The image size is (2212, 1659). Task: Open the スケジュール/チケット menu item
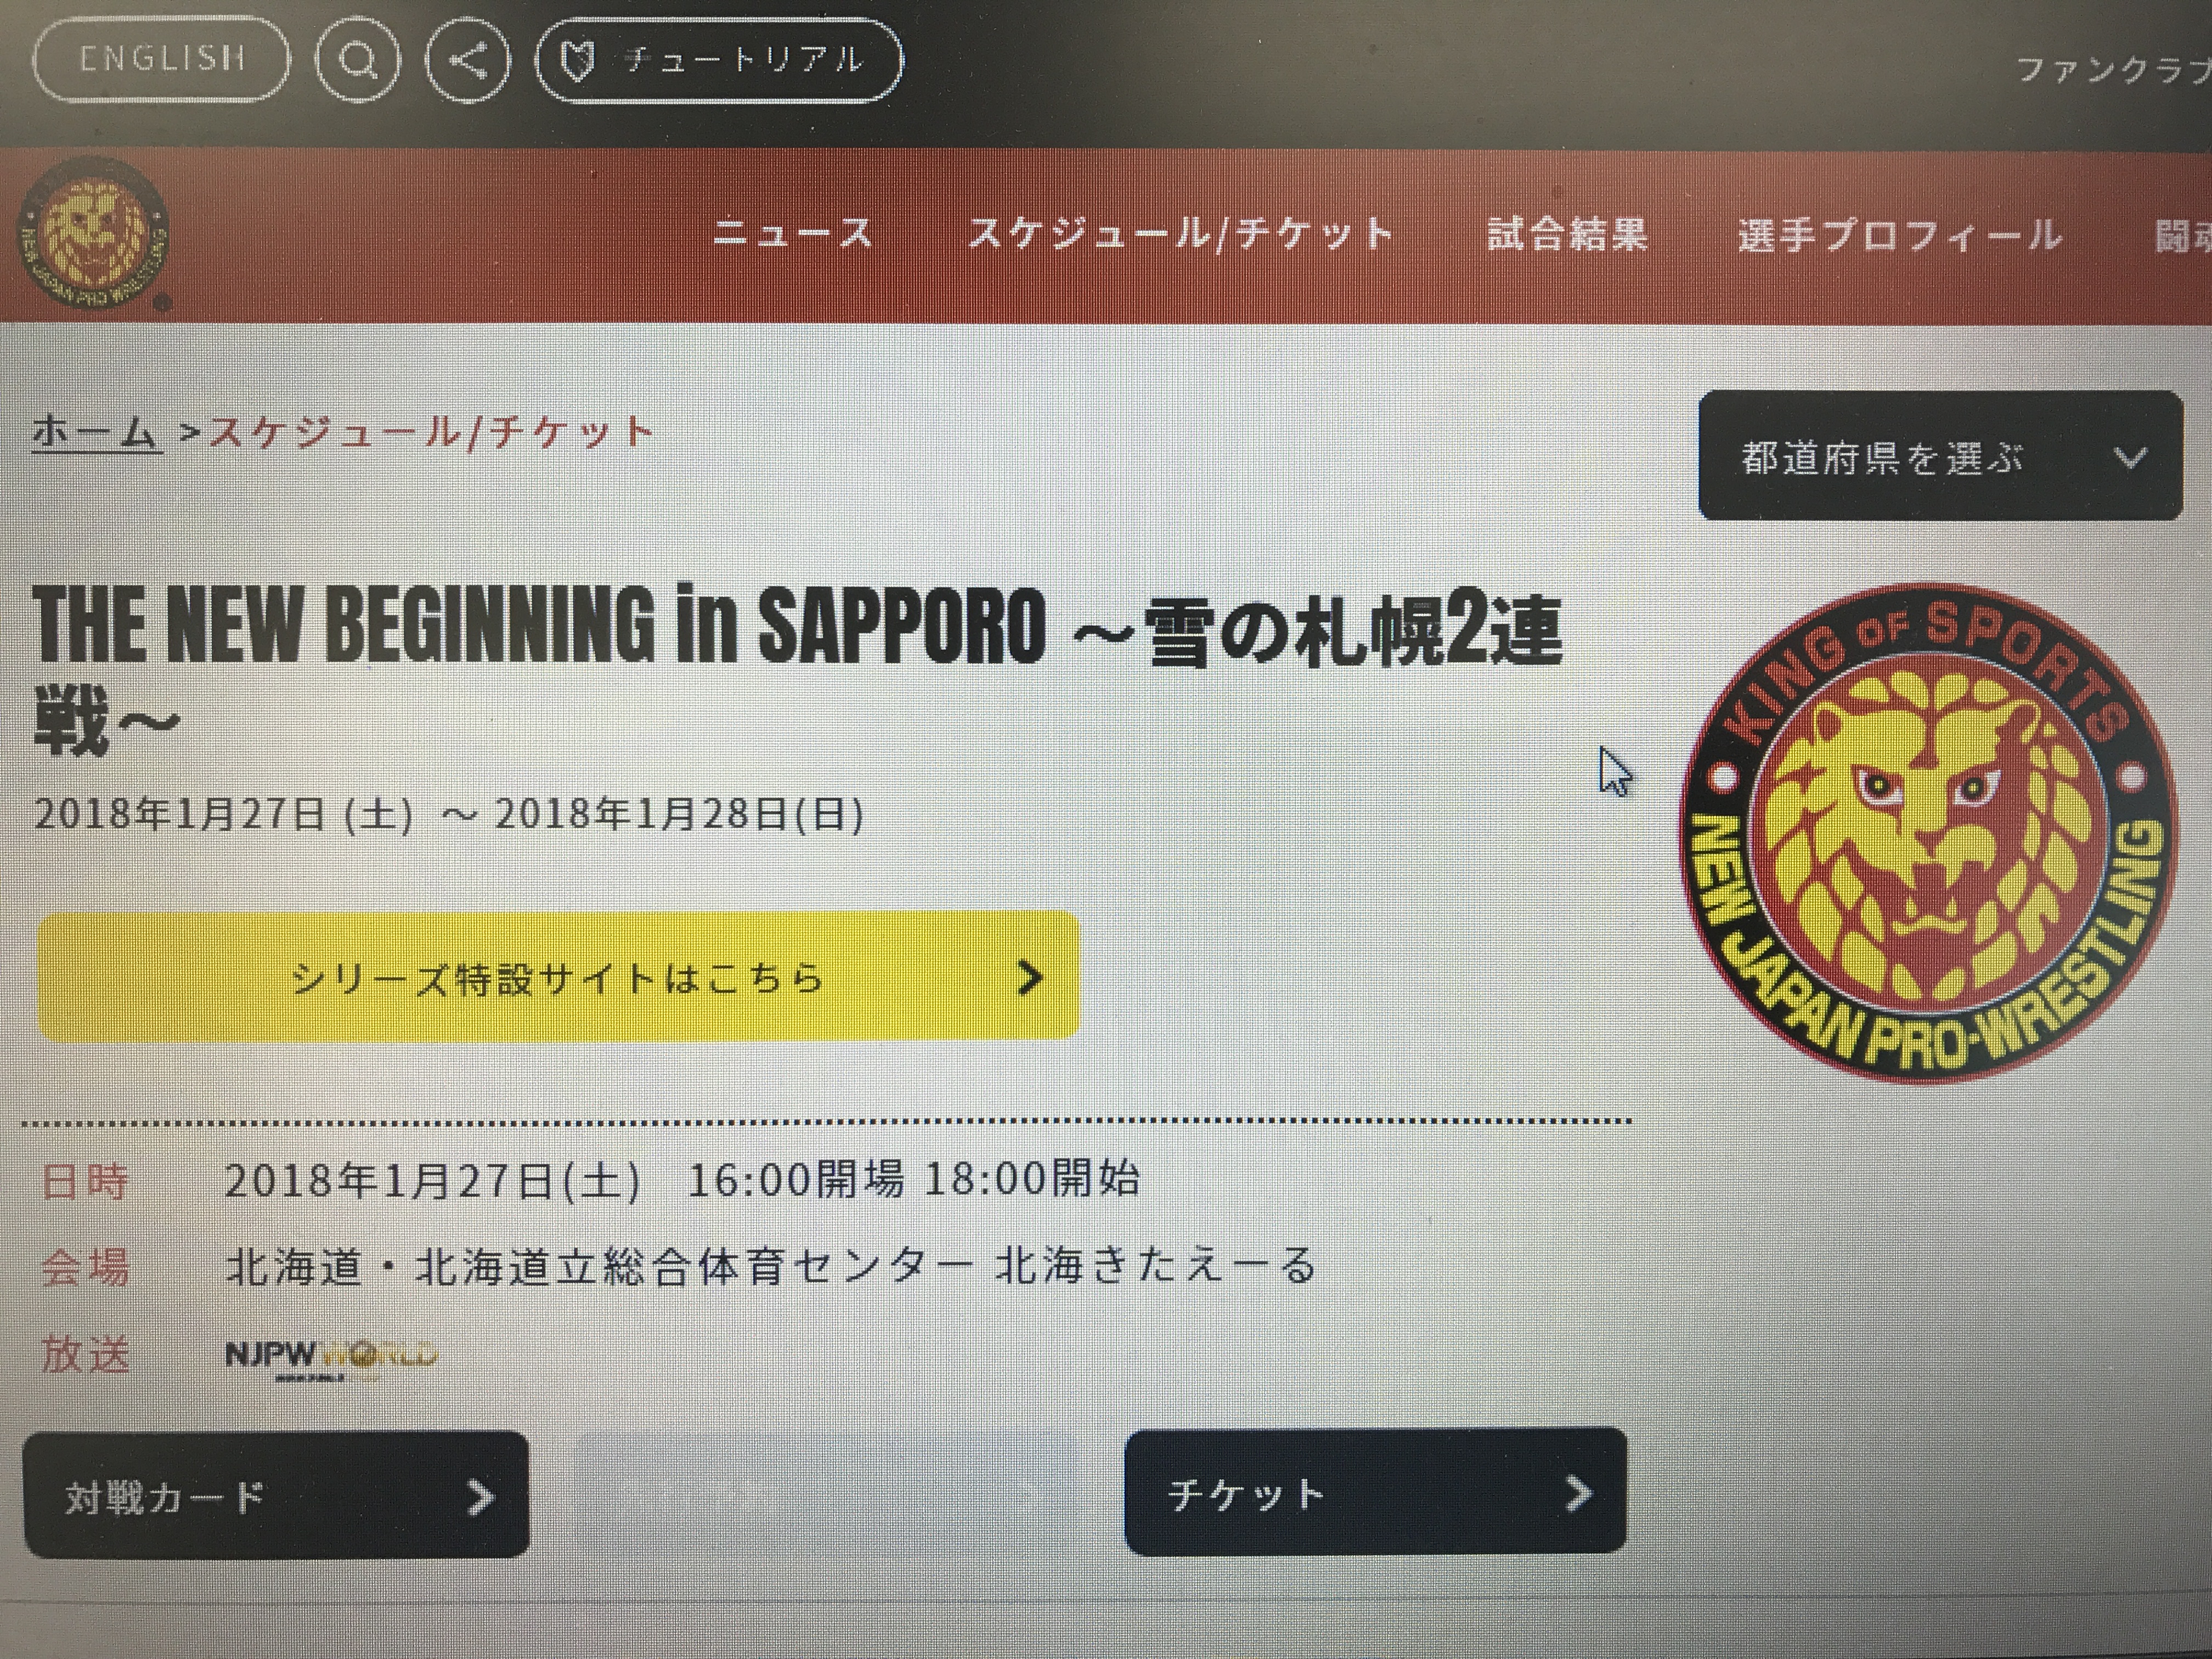pyautogui.click(x=1180, y=234)
